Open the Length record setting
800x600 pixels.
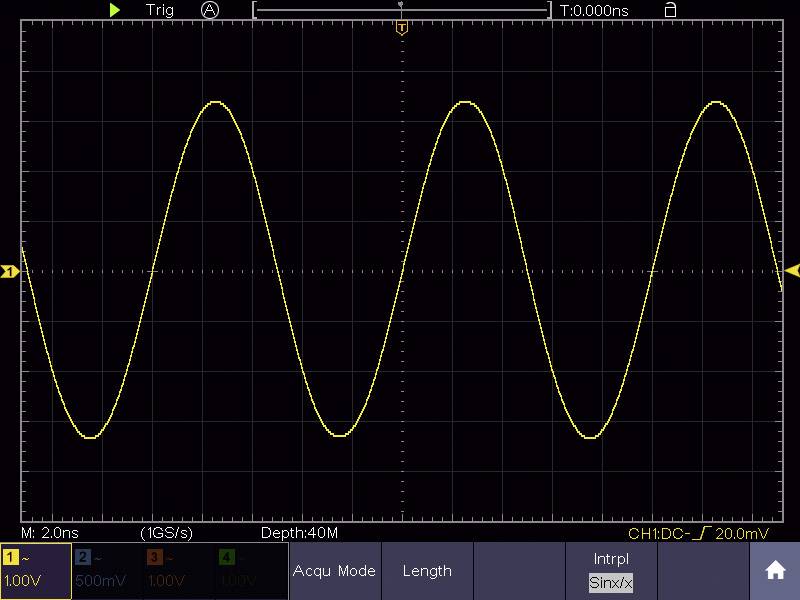coord(428,570)
